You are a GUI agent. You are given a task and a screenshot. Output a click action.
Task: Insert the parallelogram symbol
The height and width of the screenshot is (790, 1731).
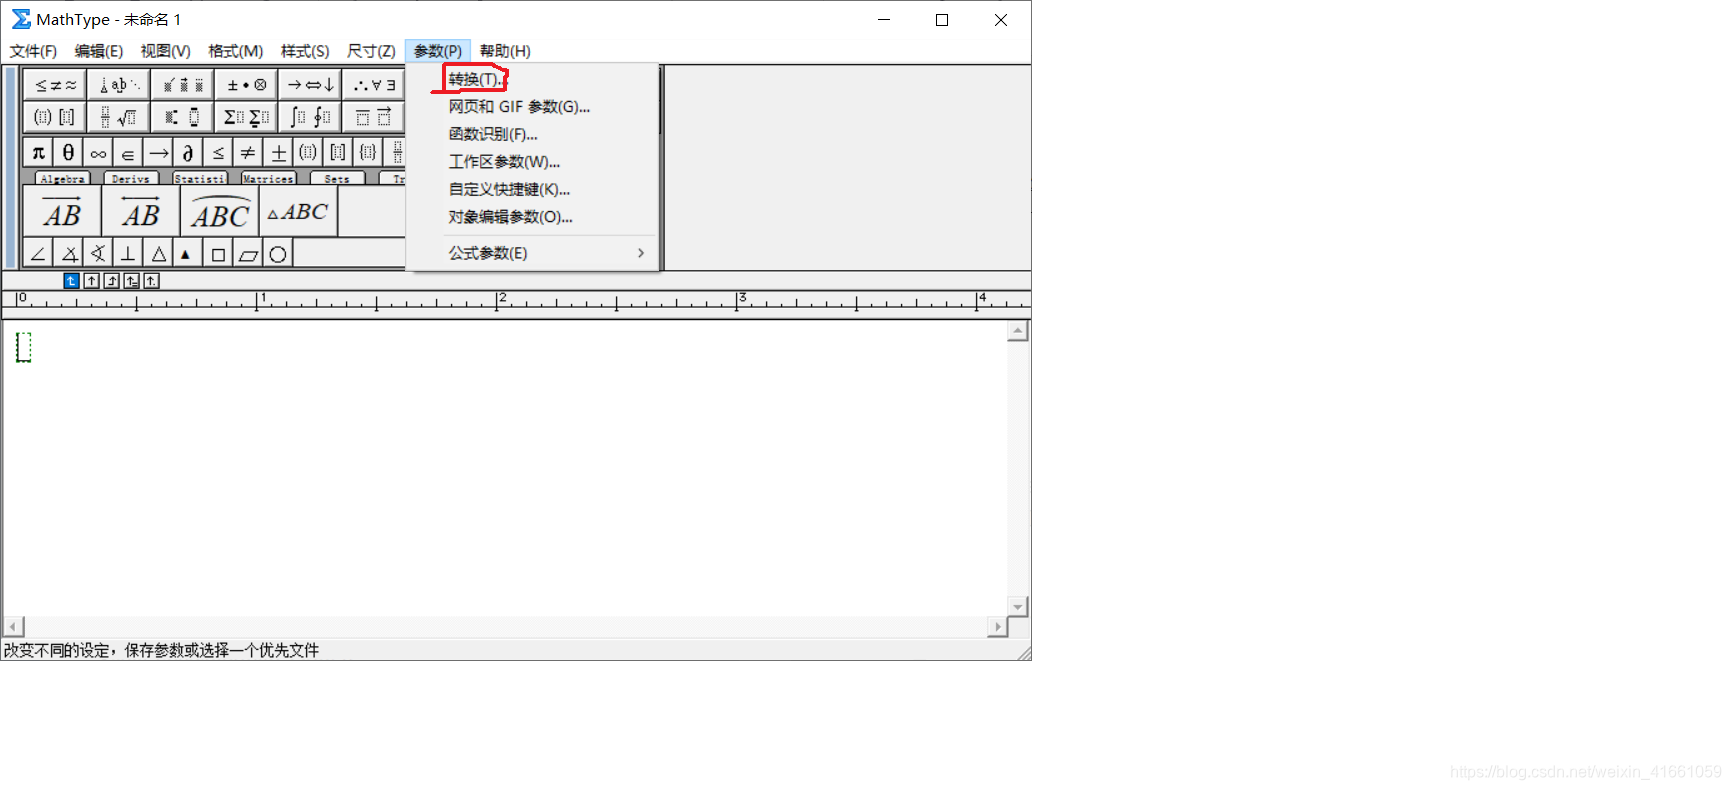(x=248, y=254)
